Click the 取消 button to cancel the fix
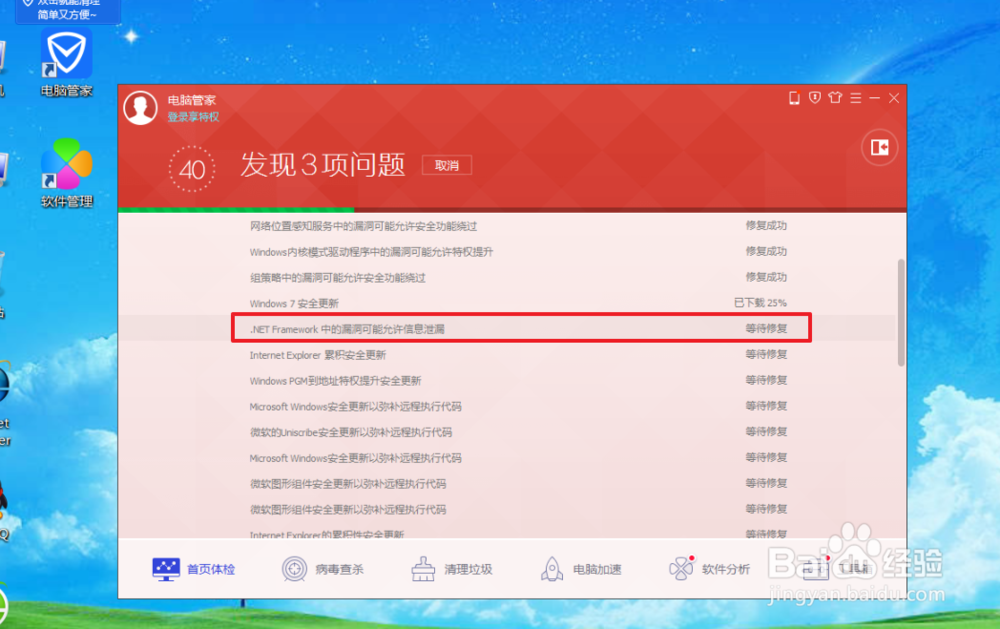This screenshot has width=1000, height=629. click(x=447, y=165)
